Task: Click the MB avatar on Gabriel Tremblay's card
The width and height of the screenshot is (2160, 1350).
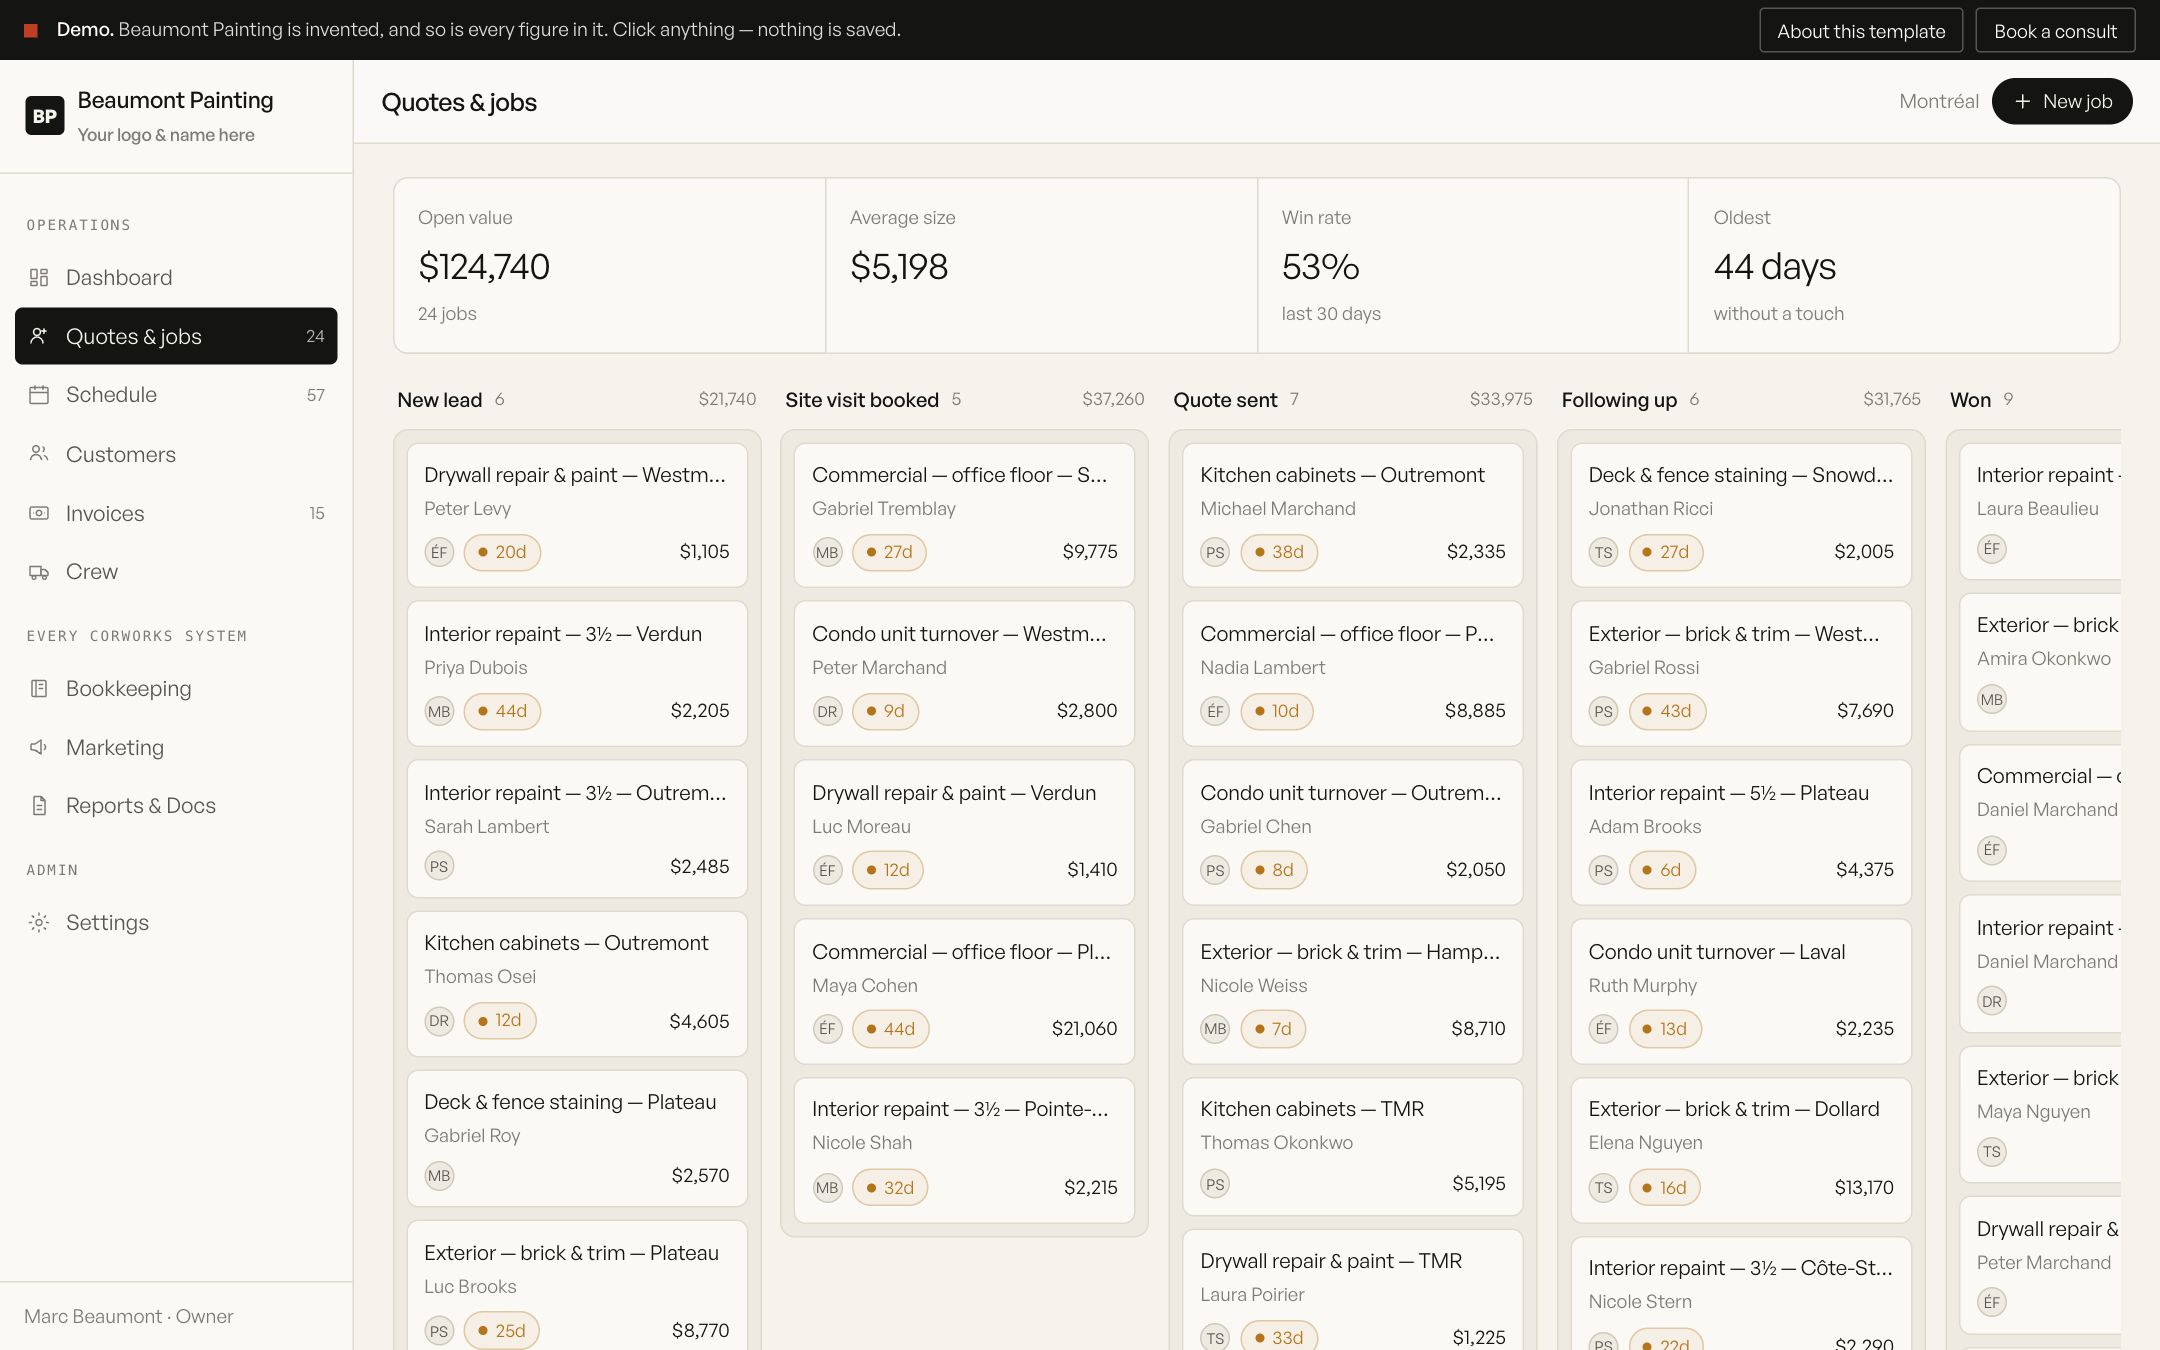Action: 827,552
